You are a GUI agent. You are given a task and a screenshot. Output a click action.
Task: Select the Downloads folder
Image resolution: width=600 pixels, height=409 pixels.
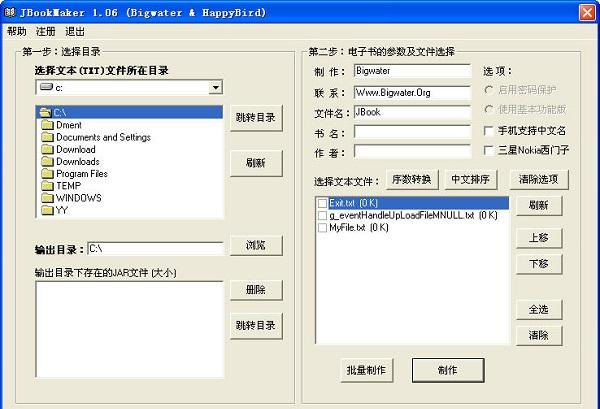(x=70, y=162)
